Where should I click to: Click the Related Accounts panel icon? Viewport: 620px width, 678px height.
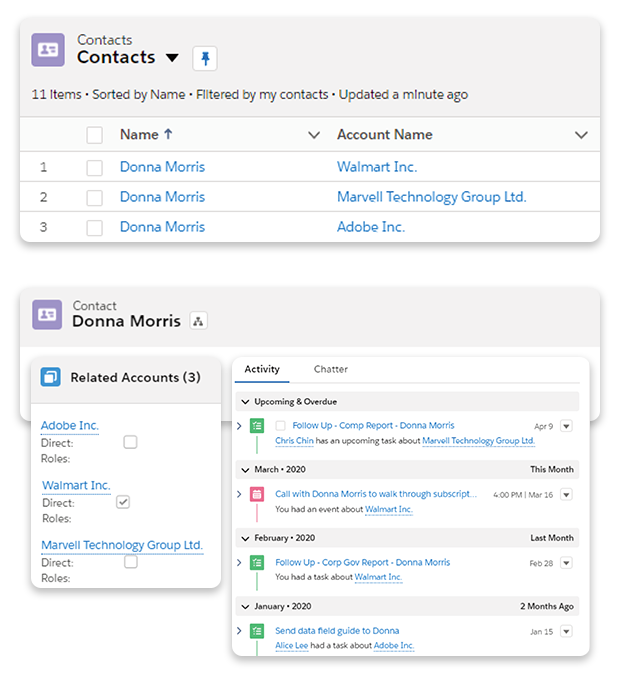50,377
